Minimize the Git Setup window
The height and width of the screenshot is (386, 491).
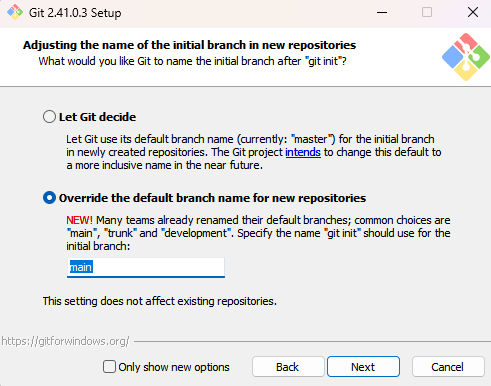pos(382,13)
